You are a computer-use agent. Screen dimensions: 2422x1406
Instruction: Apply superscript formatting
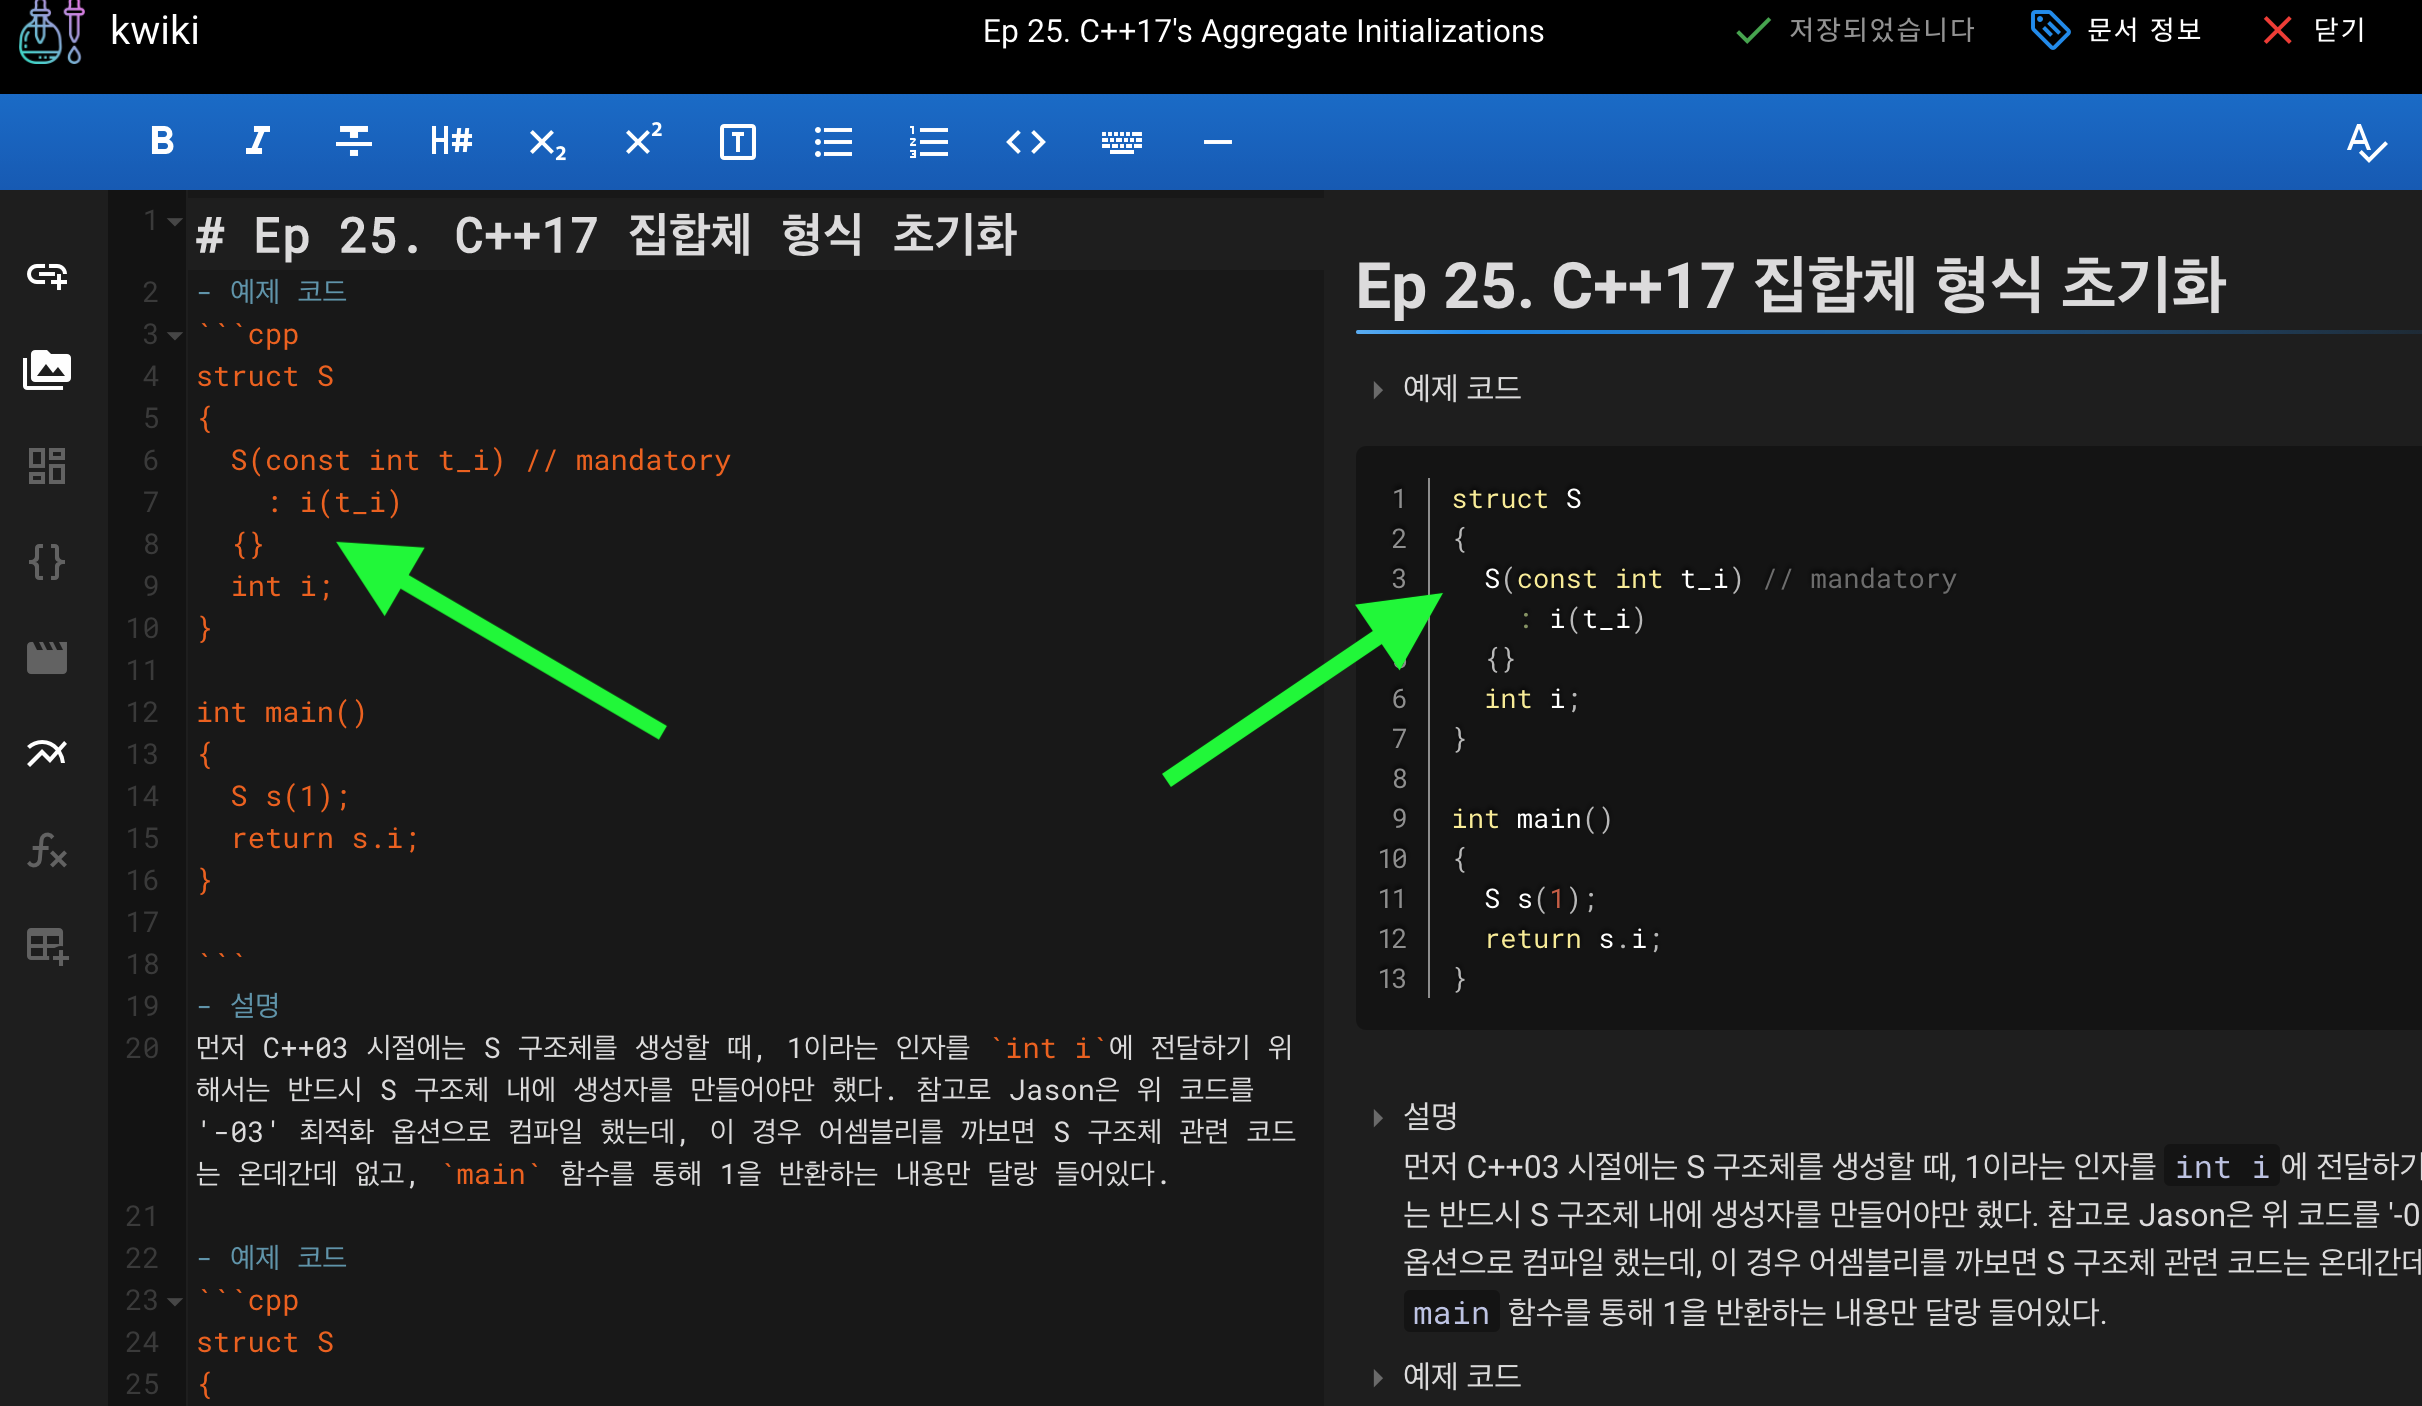[642, 140]
